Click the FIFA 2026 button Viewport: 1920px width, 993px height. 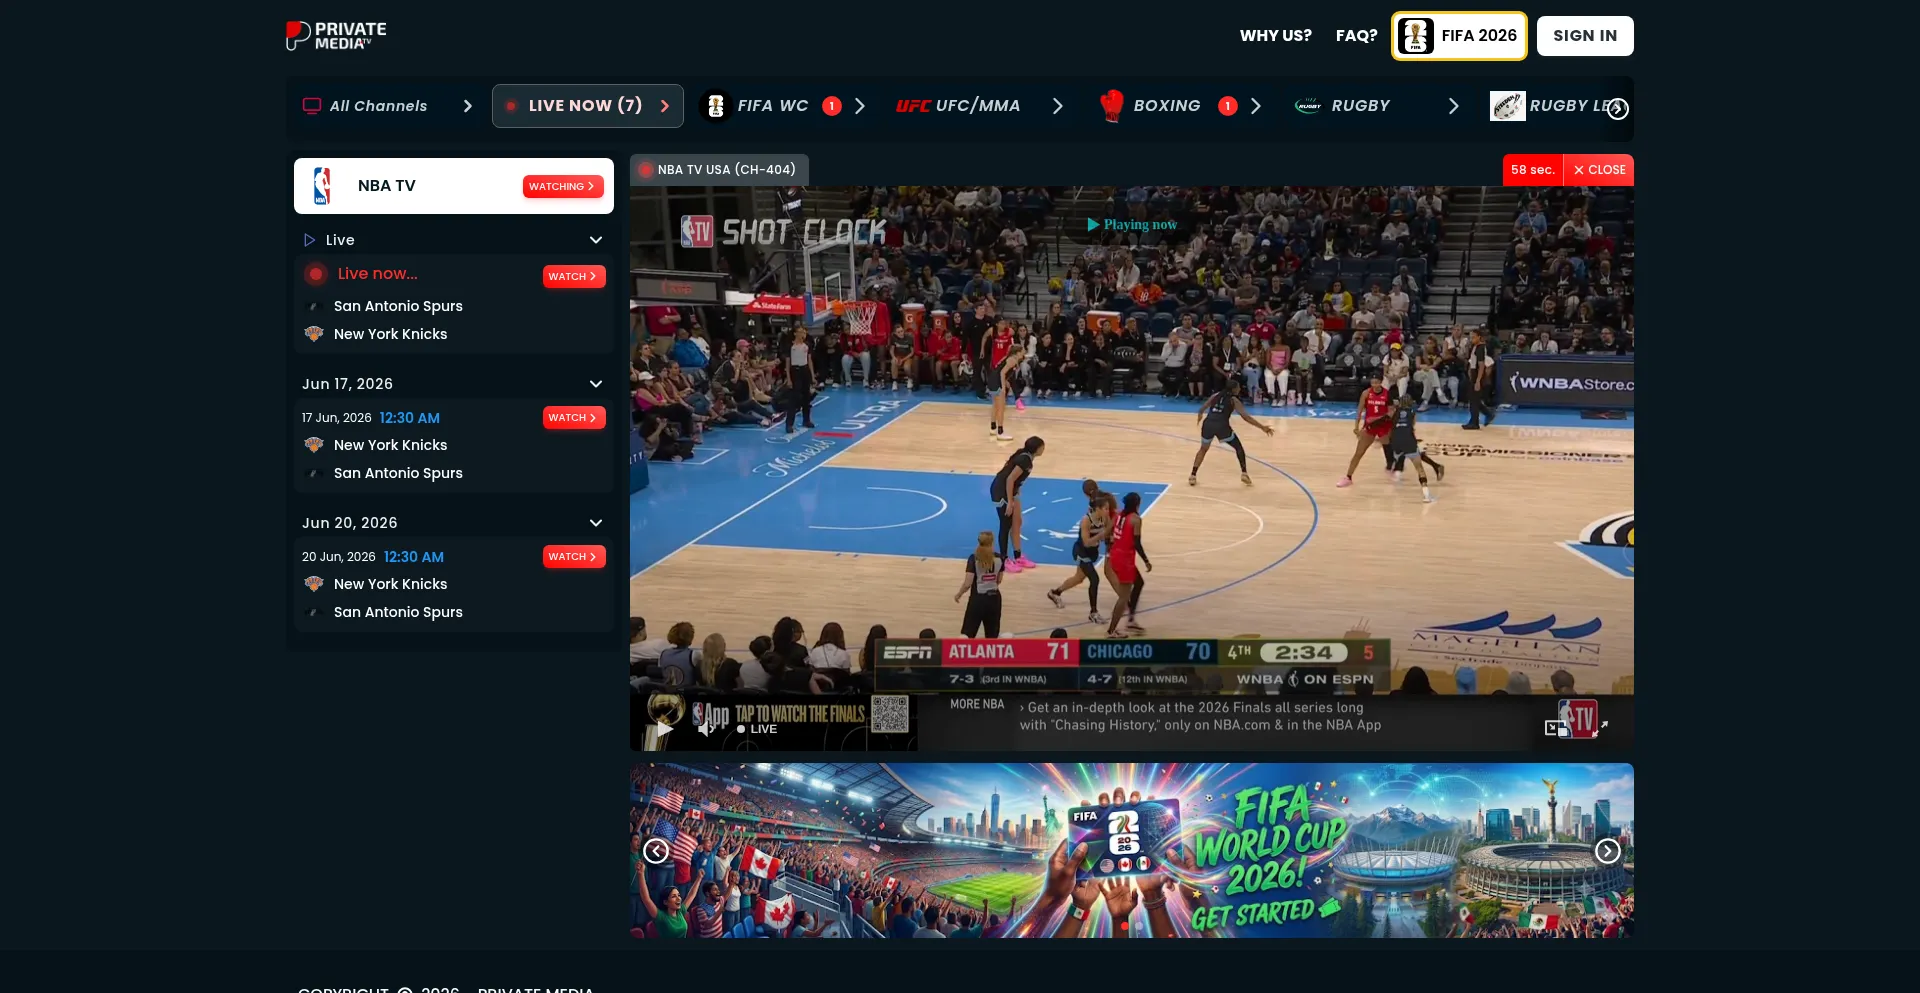[1459, 36]
